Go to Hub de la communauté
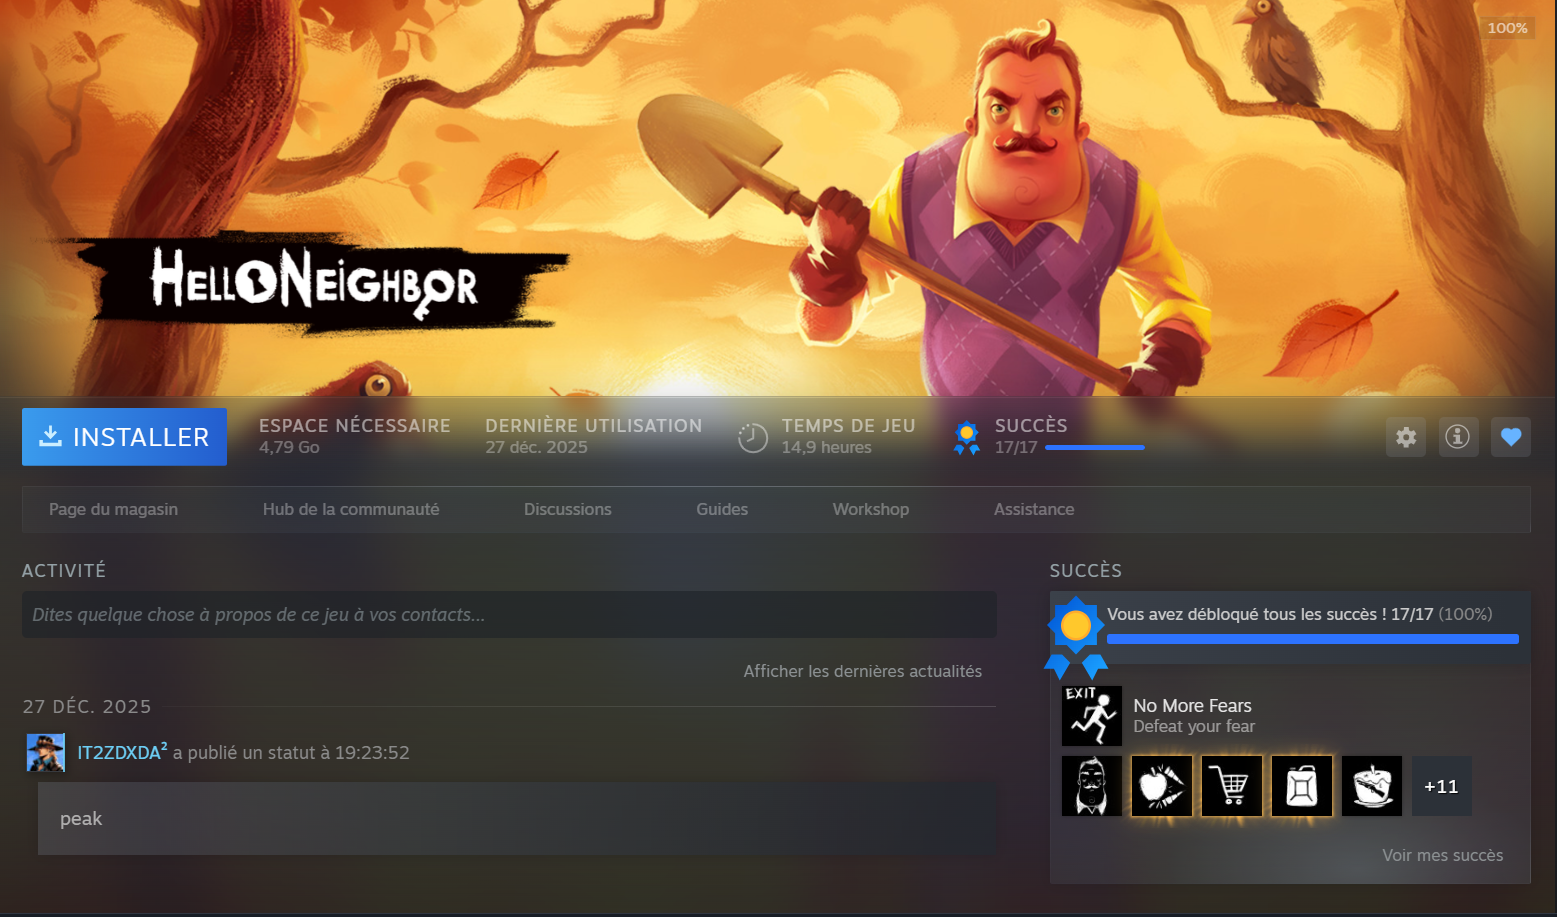1557x917 pixels. point(351,509)
